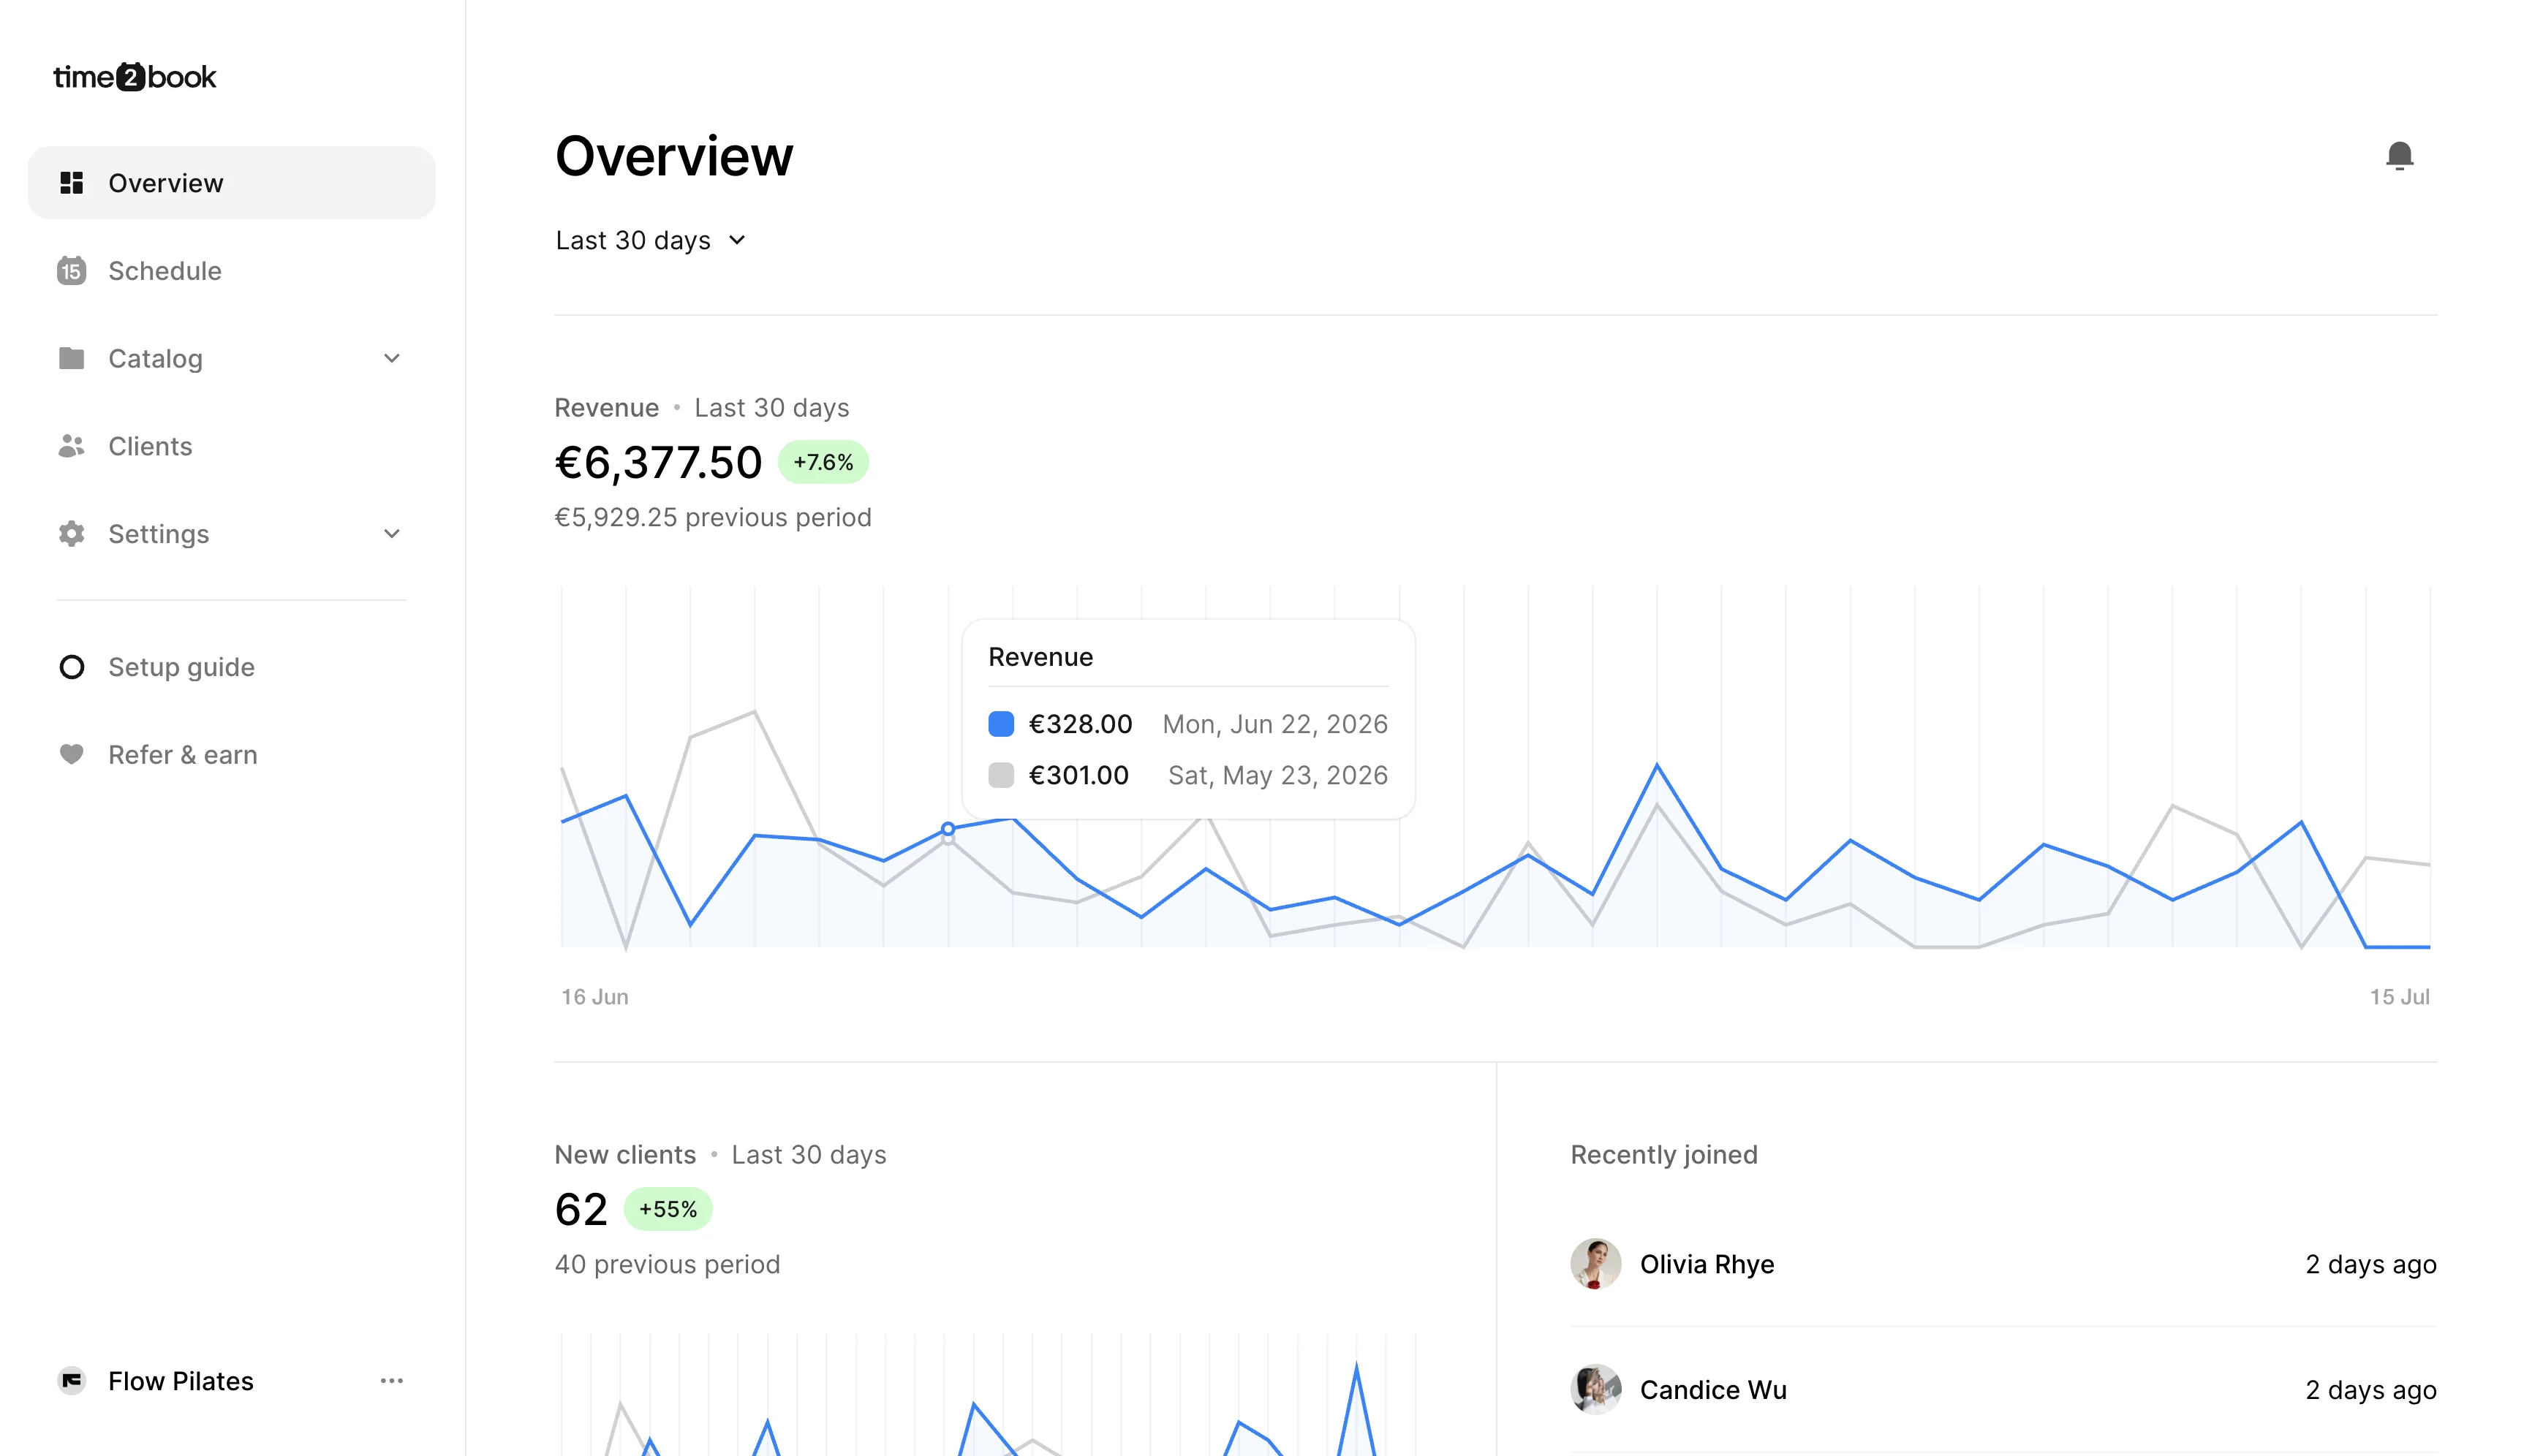Click the '40 previous period' text
The width and height of the screenshot is (2524, 1456).
[x=667, y=1264]
